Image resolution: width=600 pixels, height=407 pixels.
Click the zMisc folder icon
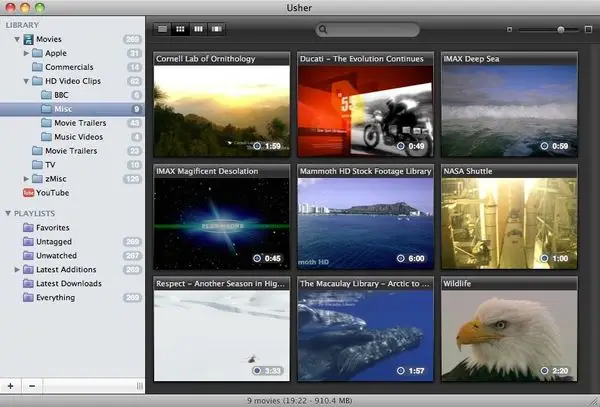pos(38,179)
